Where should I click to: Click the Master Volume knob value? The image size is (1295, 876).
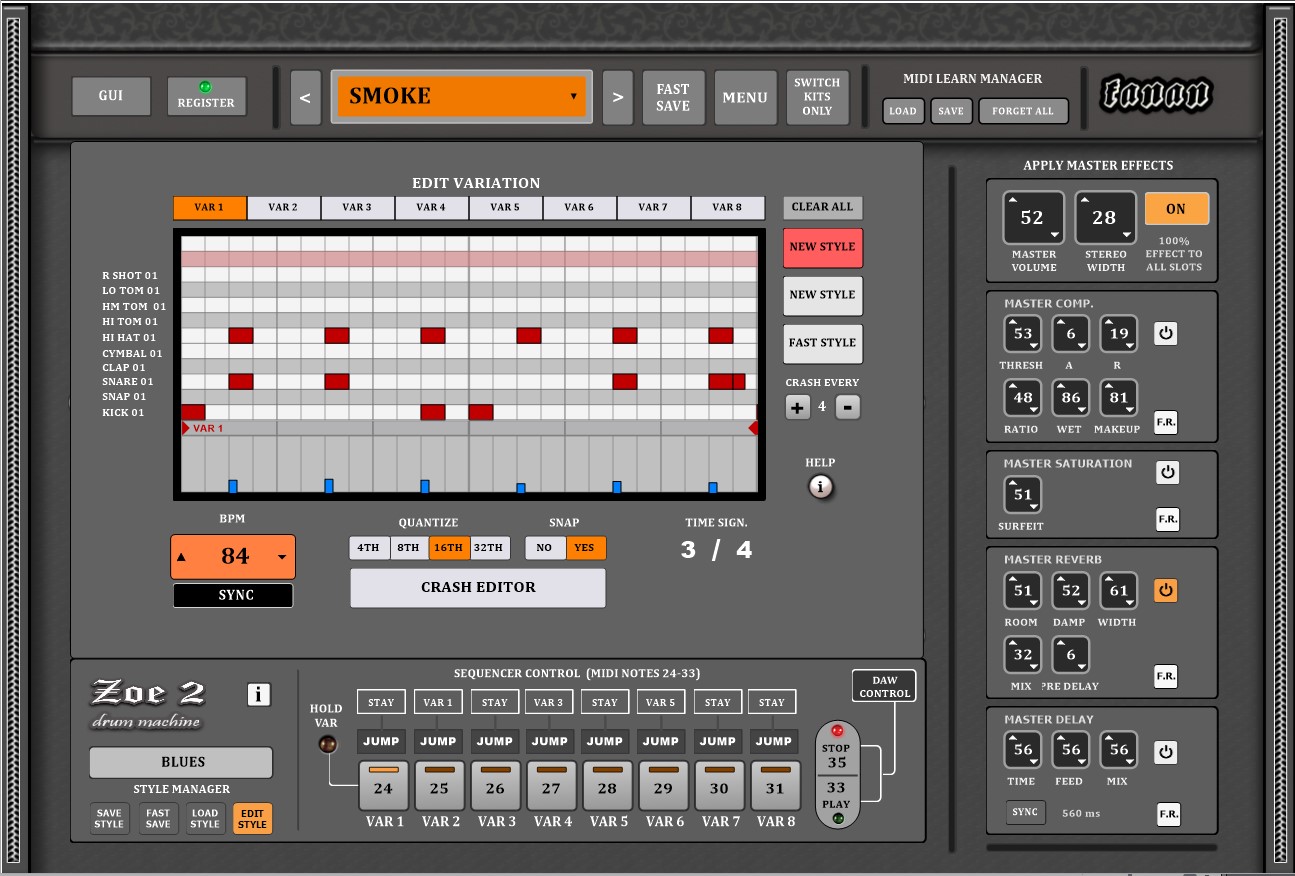tap(1032, 218)
